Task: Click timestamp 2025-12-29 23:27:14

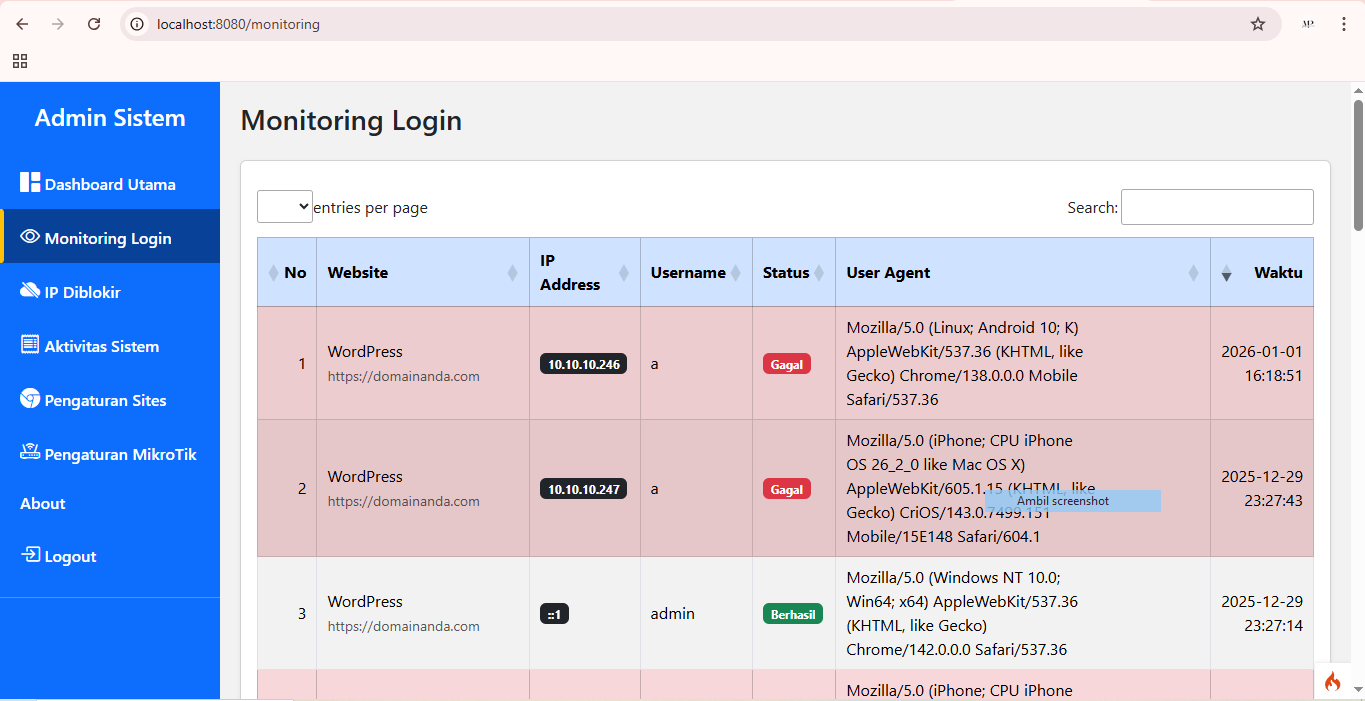Action: pos(1262,613)
